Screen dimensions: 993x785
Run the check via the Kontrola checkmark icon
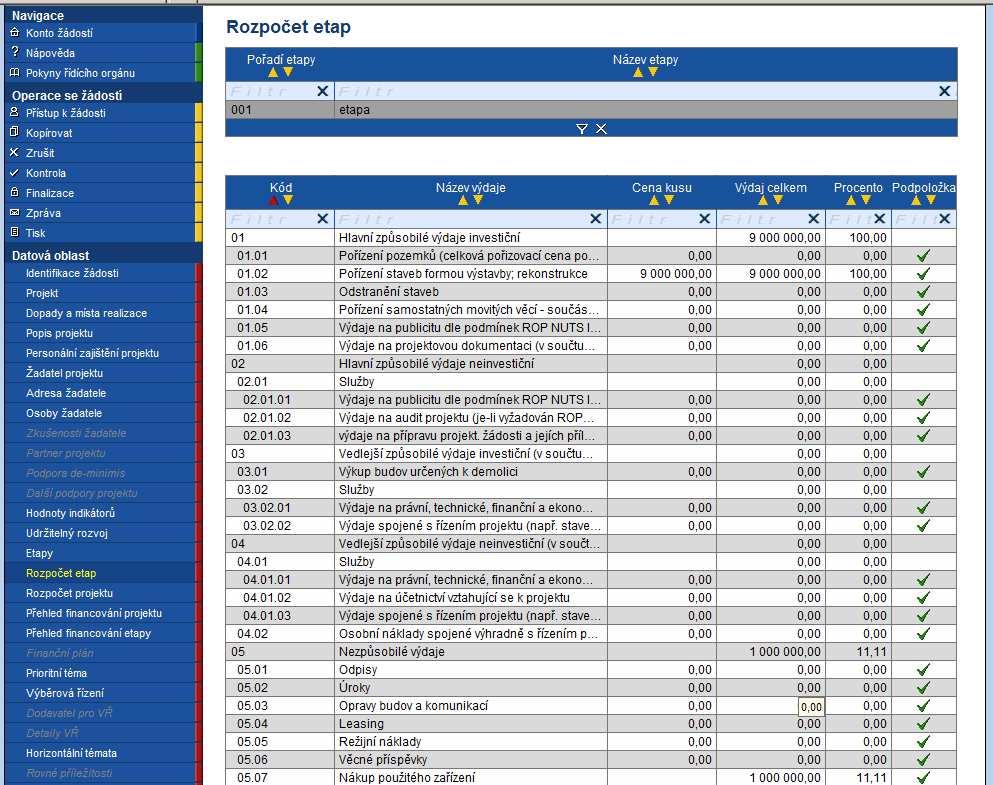(15, 172)
